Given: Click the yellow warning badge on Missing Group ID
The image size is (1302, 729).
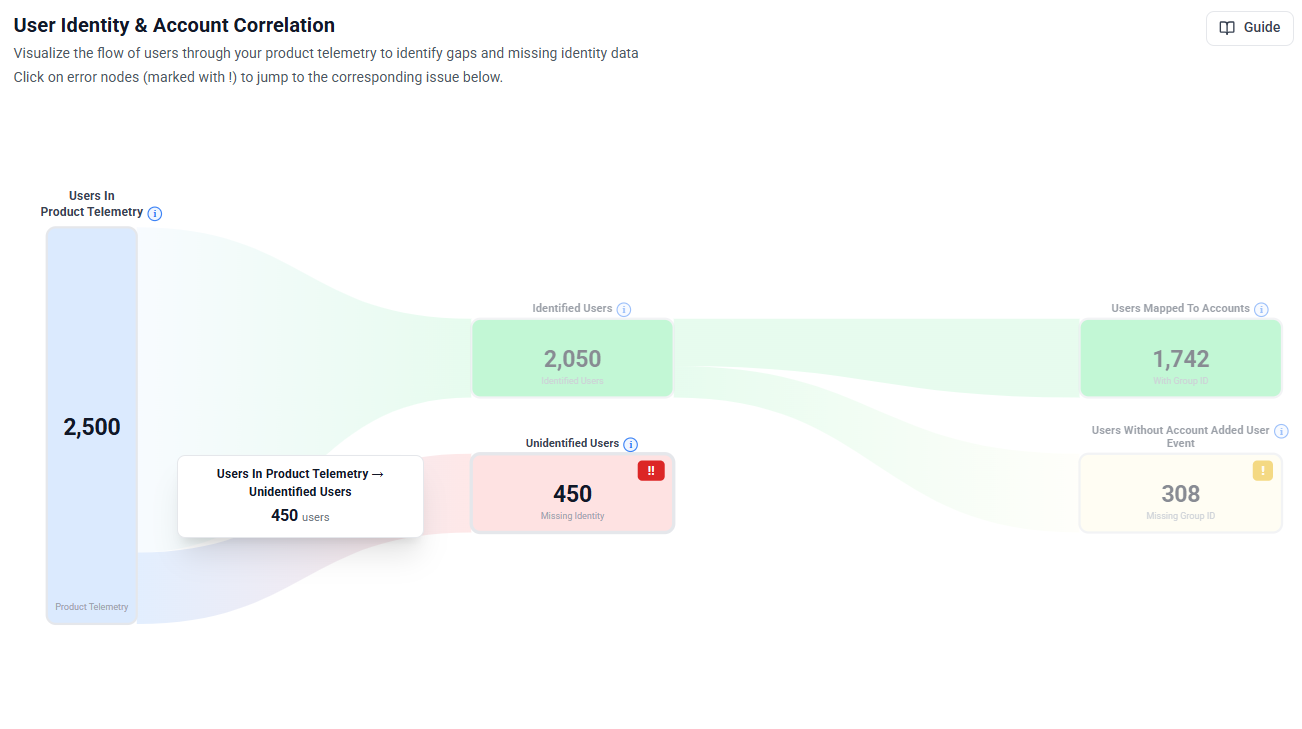Looking at the screenshot, I should [x=1262, y=470].
